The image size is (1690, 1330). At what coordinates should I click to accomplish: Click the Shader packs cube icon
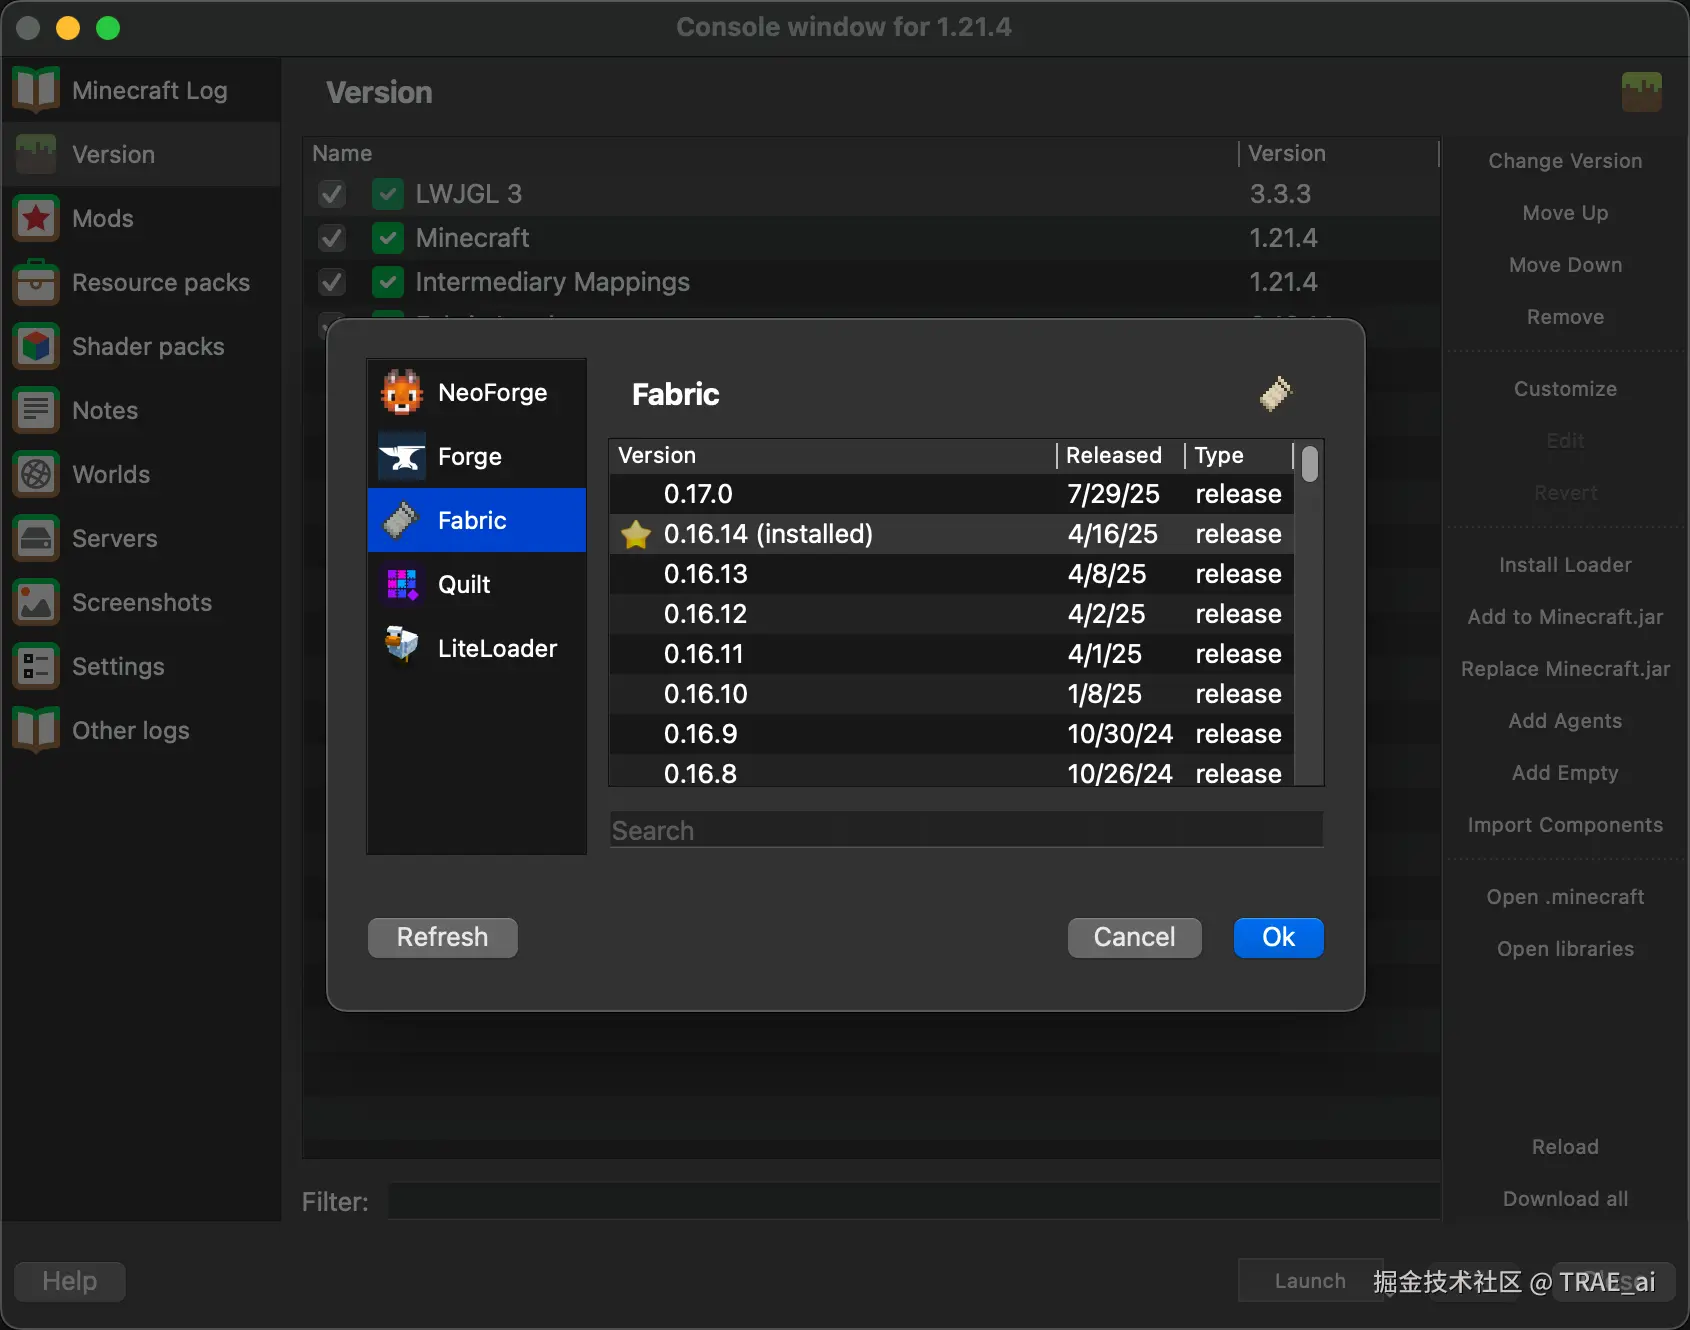click(36, 346)
